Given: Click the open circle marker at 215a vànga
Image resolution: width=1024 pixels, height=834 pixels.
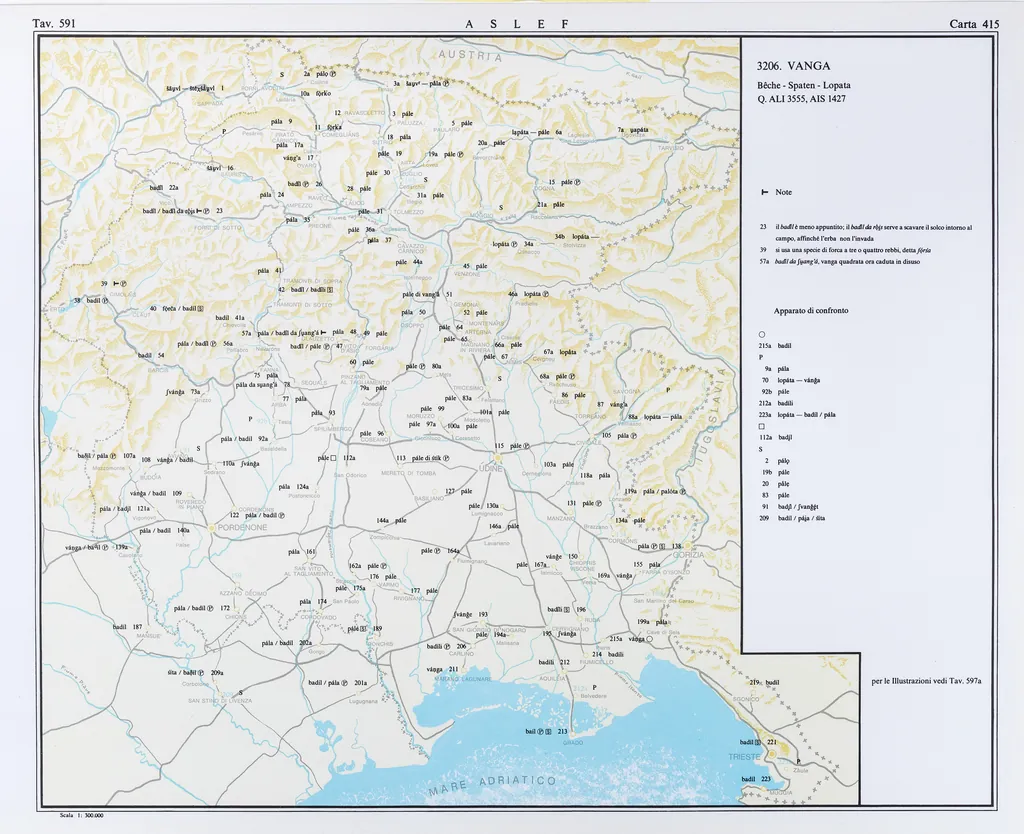Looking at the screenshot, I should pyautogui.click(x=650, y=639).
